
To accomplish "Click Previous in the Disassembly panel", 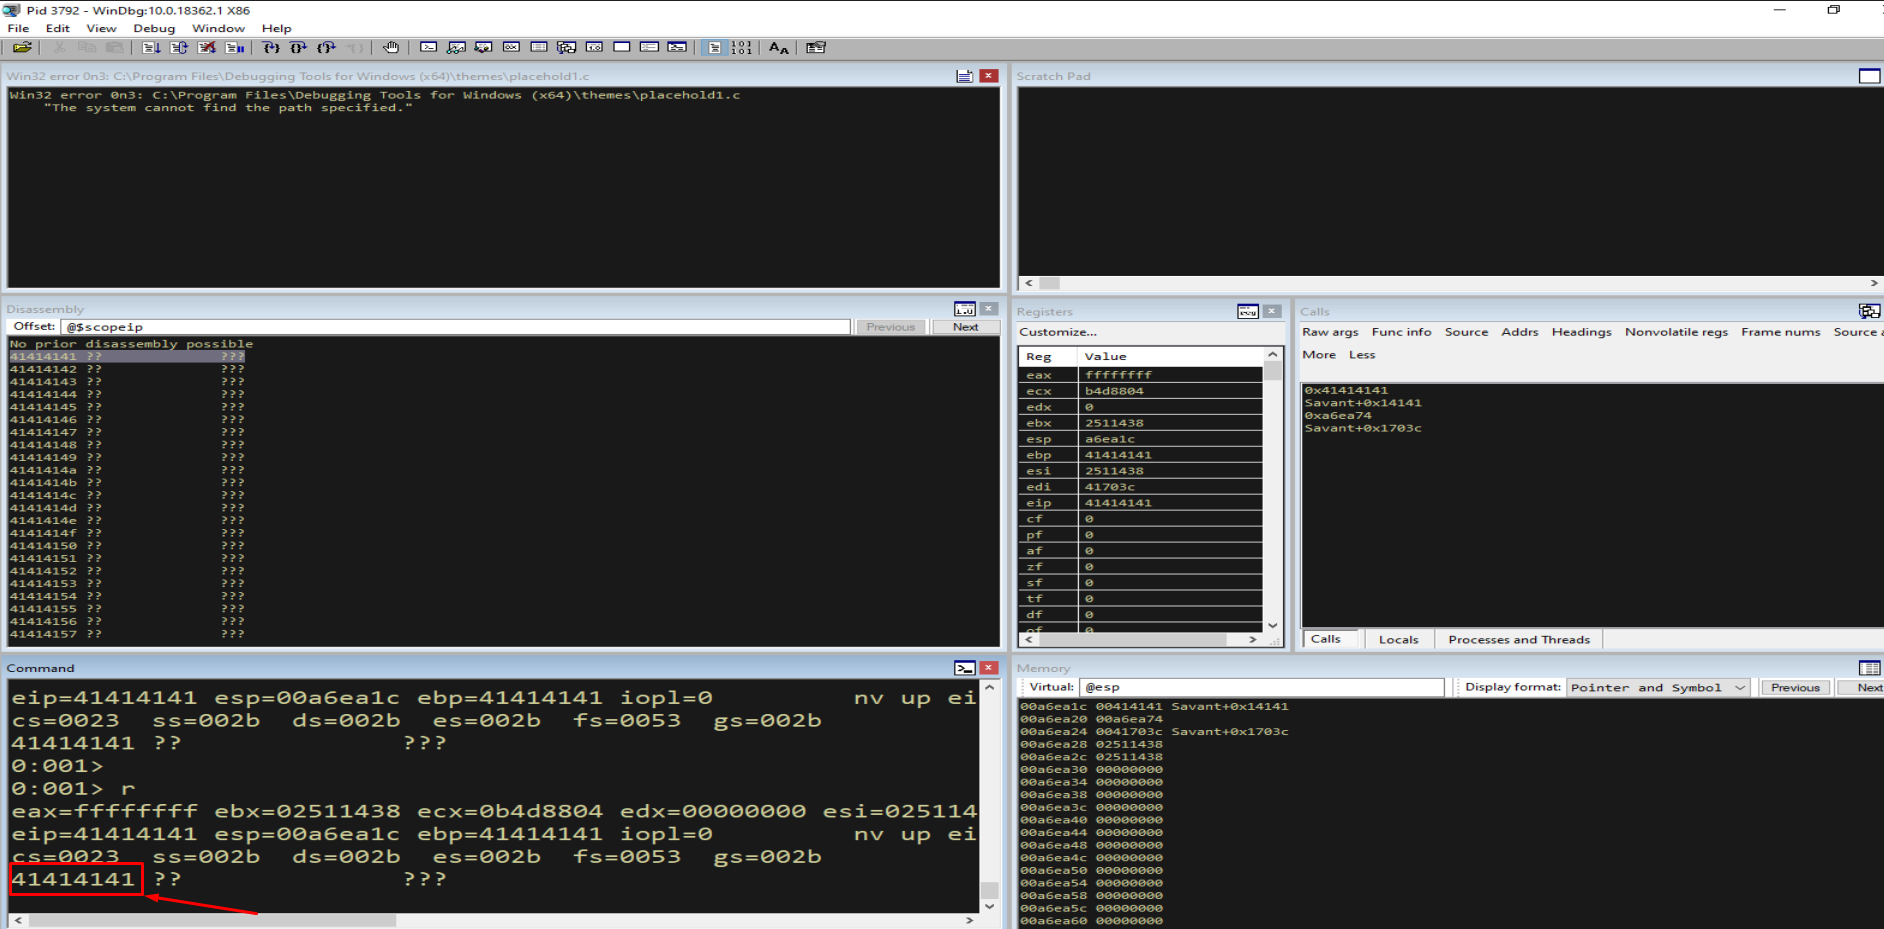I will (890, 327).
